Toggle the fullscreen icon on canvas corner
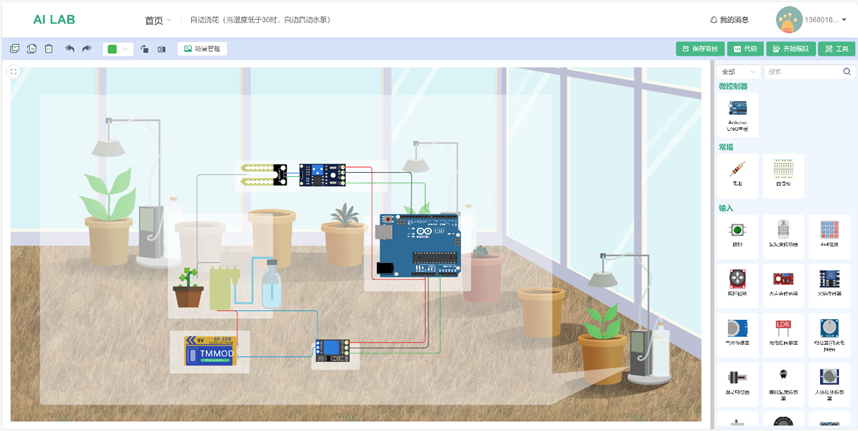 [14, 72]
